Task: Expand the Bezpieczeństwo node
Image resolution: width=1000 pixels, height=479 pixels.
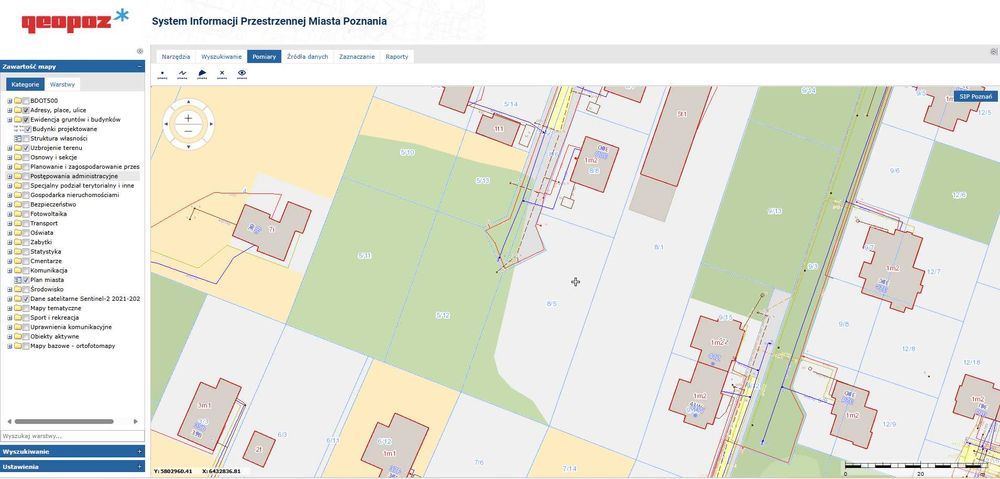Action: (10, 205)
